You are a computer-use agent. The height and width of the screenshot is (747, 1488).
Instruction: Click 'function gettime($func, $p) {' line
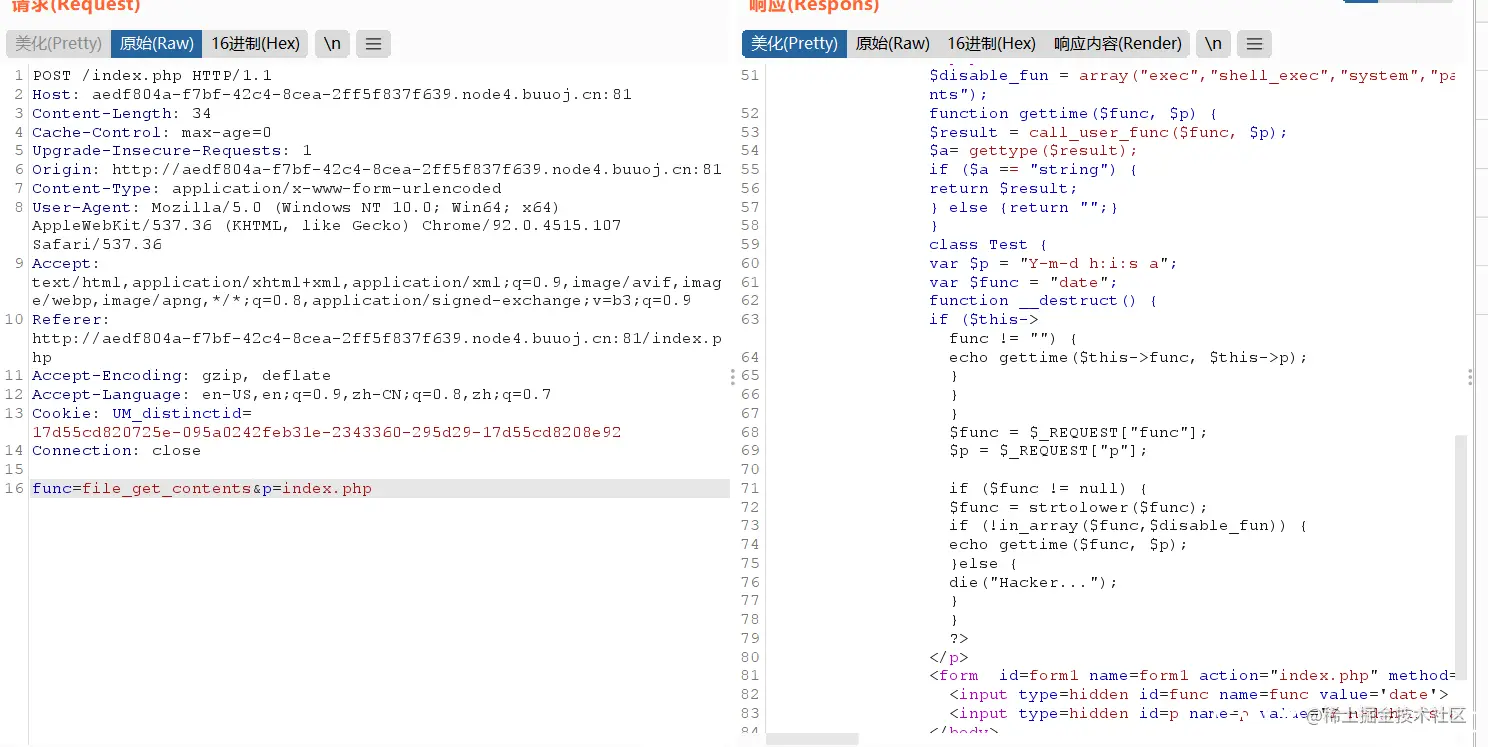(x=1073, y=113)
